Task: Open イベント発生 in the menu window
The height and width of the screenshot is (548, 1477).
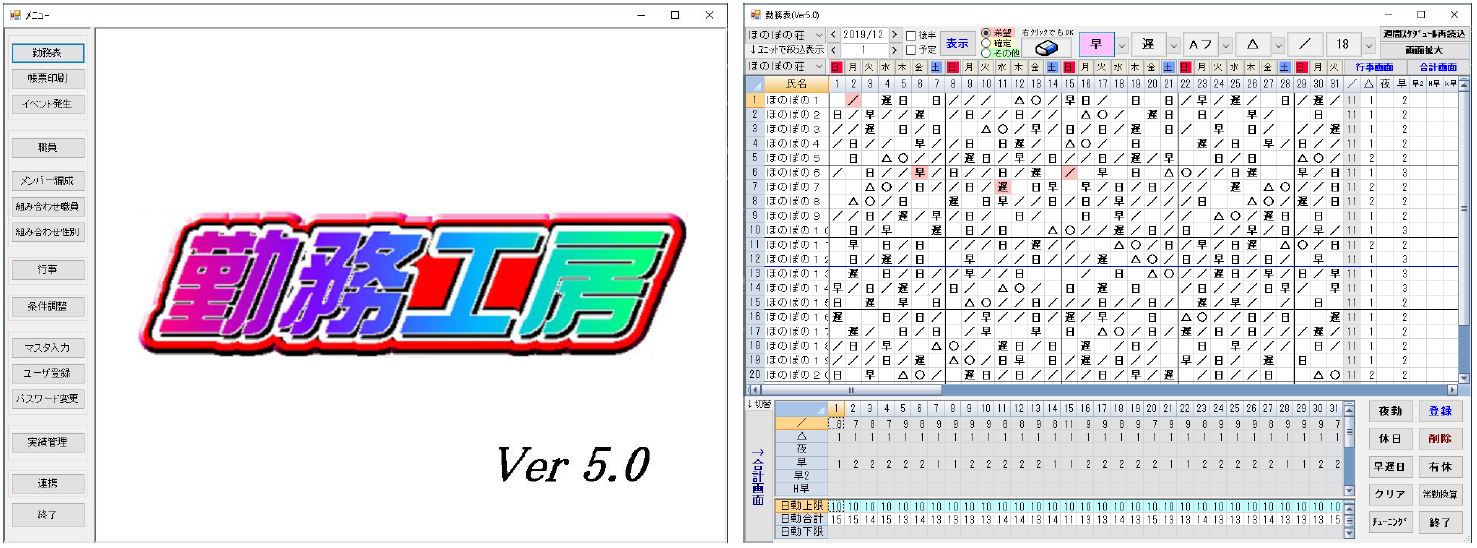Action: tap(48, 103)
